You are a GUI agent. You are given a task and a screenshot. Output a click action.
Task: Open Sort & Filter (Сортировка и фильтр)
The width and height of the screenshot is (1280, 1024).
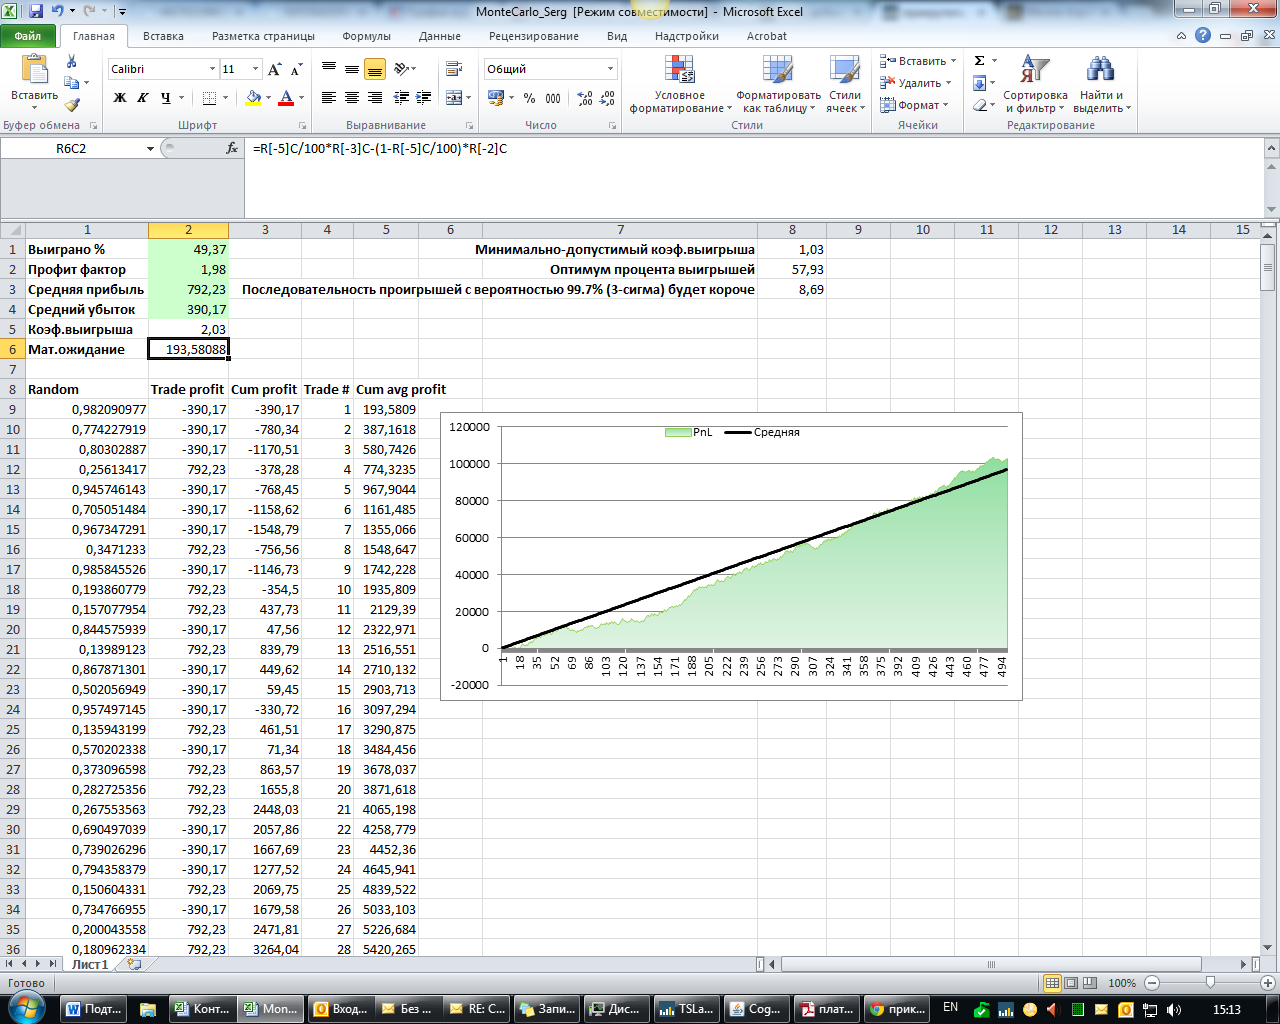[1035, 85]
